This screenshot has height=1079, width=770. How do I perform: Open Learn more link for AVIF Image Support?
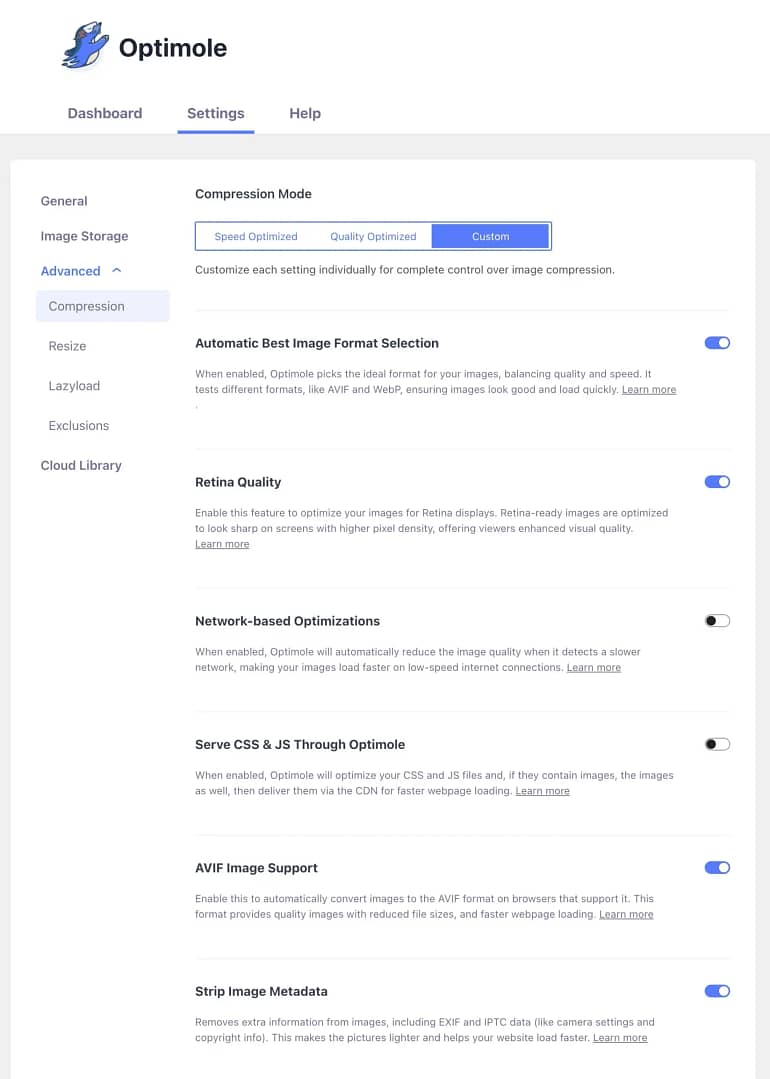pyautogui.click(x=626, y=914)
